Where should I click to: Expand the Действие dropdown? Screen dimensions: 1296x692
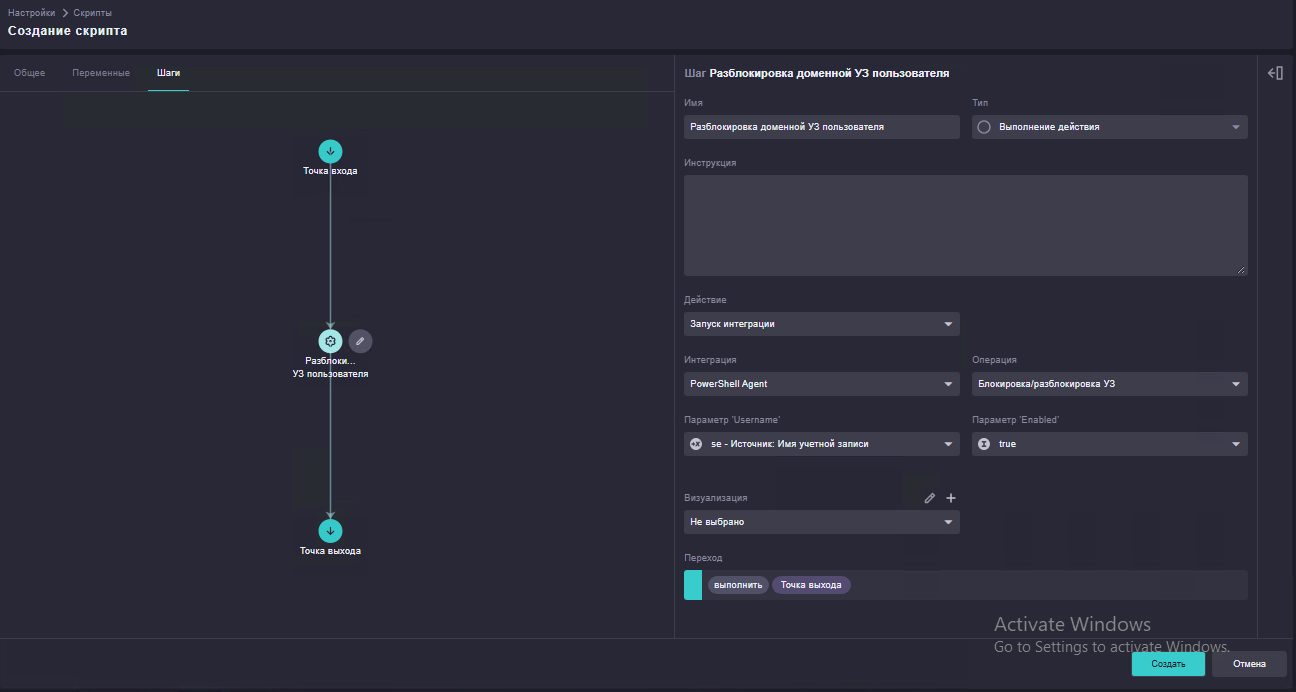[822, 324]
